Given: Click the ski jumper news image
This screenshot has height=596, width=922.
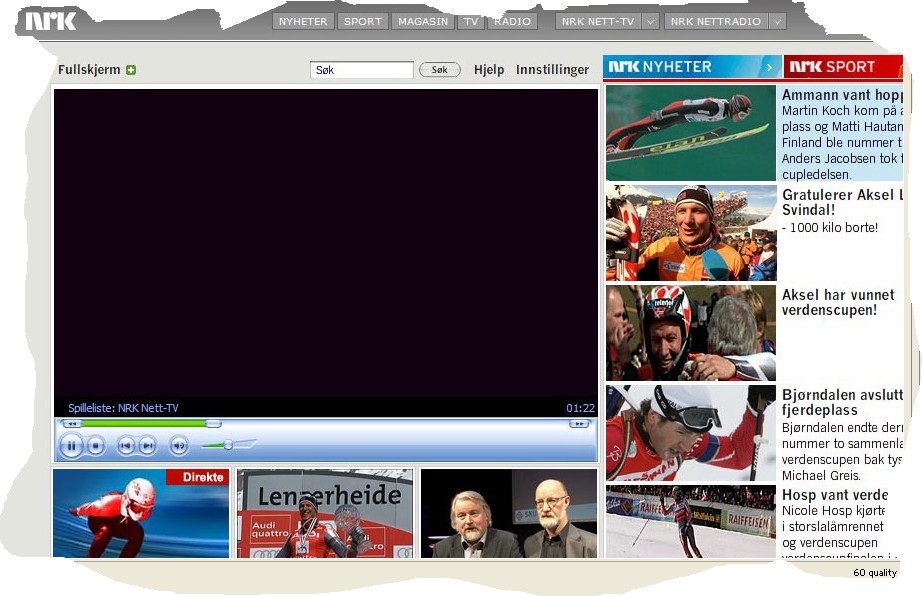Looking at the screenshot, I should click(691, 133).
